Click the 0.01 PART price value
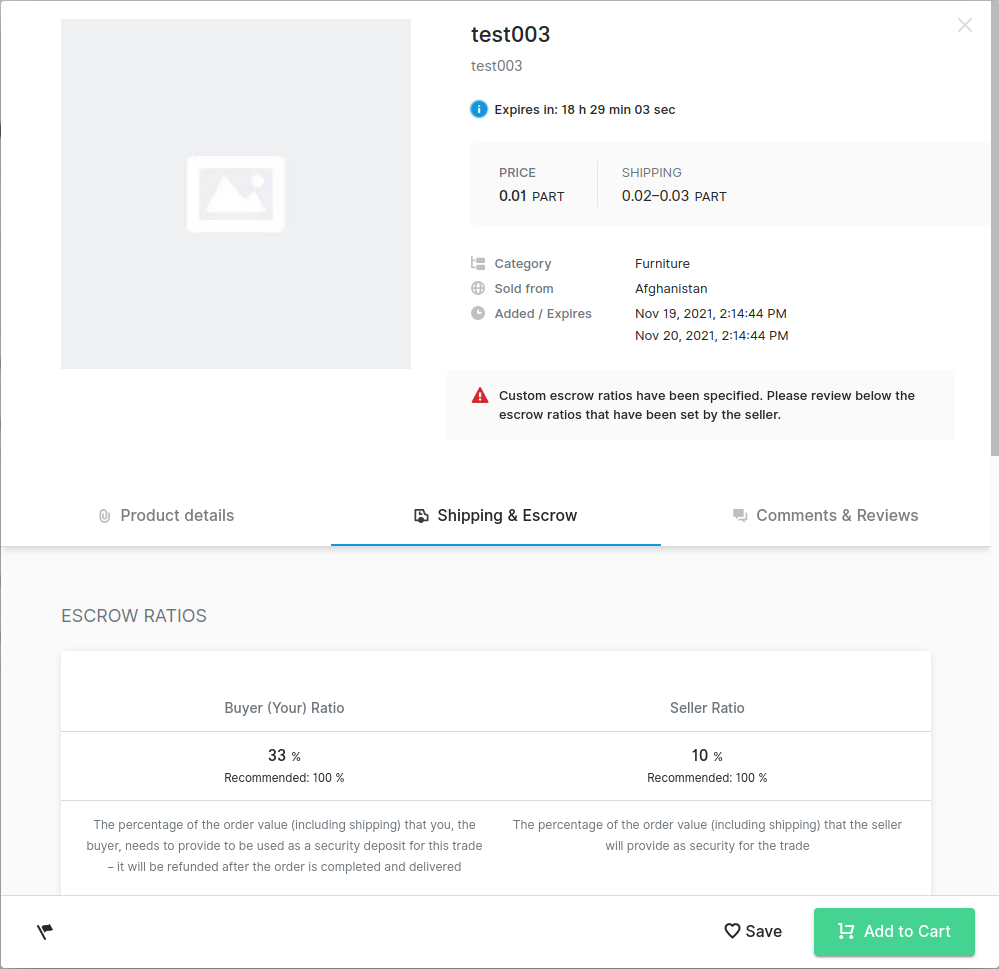Screen dimensions: 999x969 531,196
